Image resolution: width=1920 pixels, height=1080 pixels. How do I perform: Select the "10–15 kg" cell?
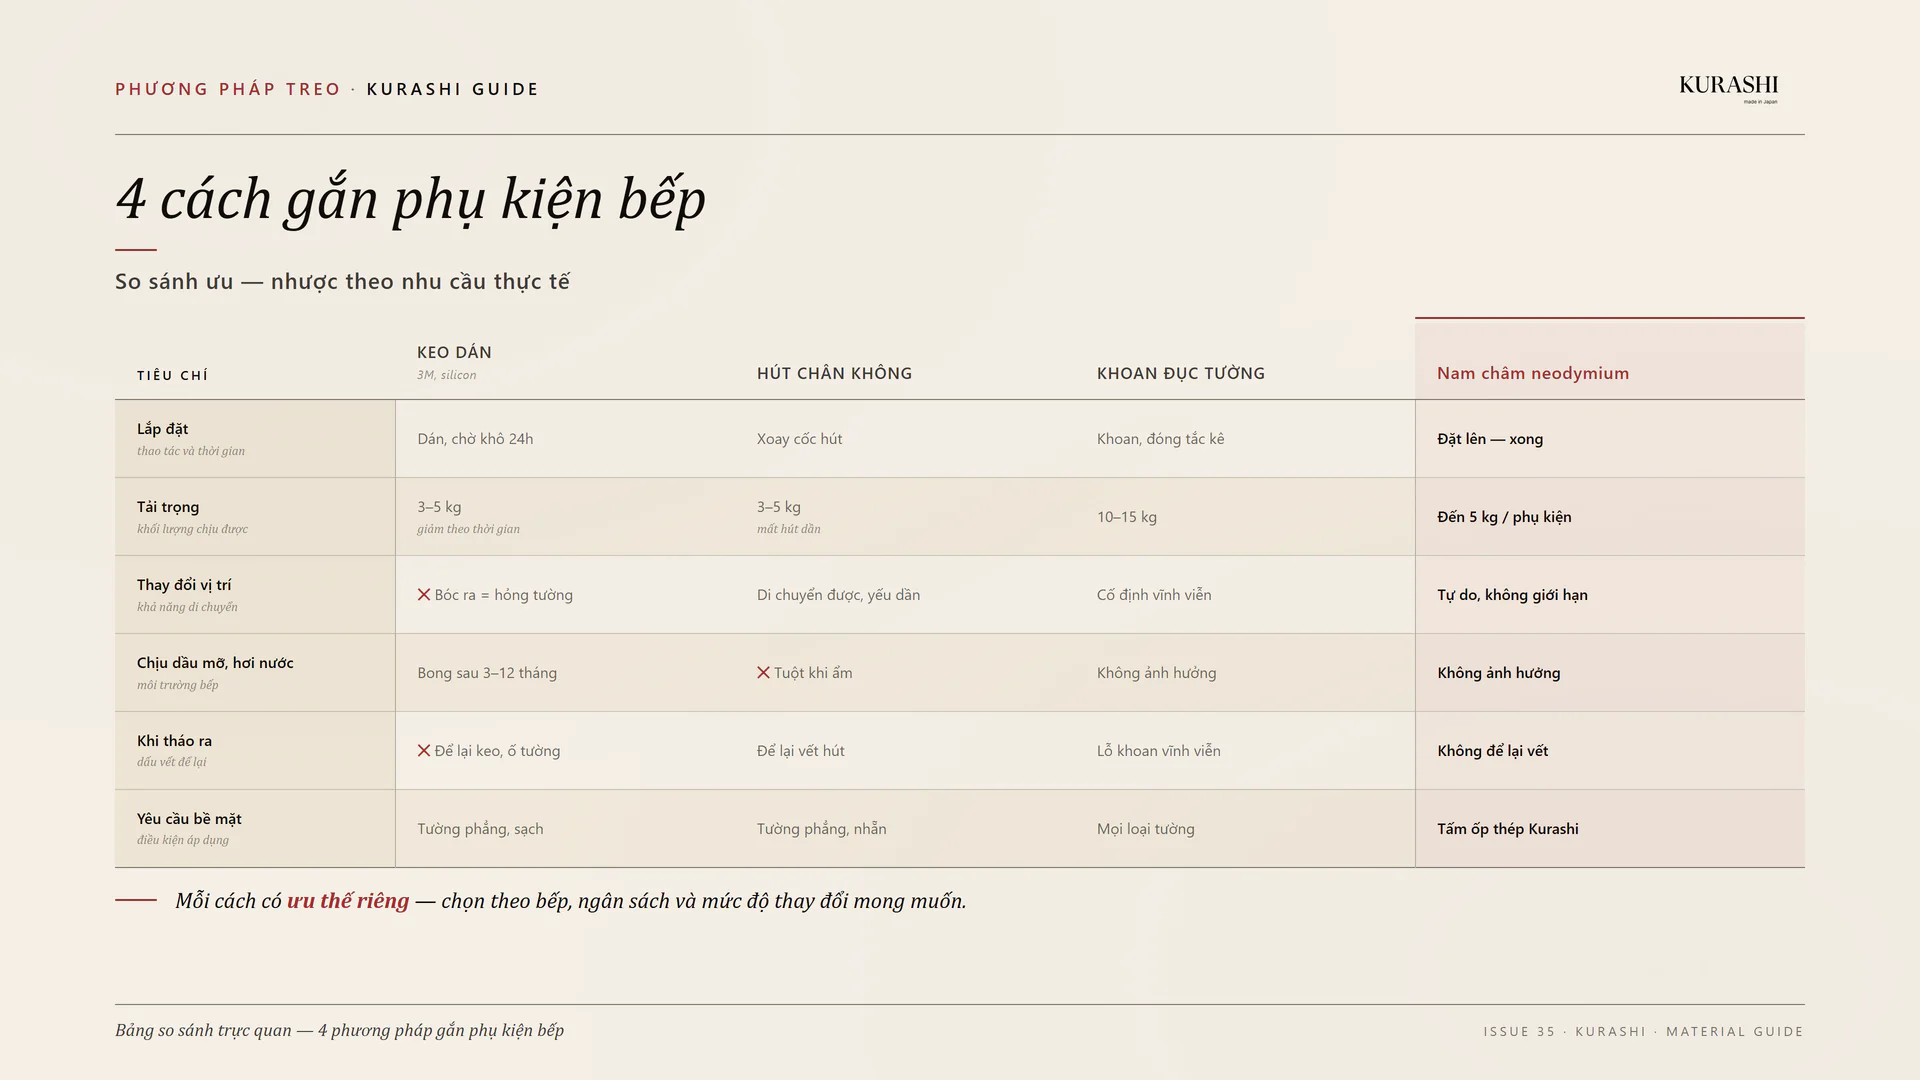click(x=1127, y=517)
